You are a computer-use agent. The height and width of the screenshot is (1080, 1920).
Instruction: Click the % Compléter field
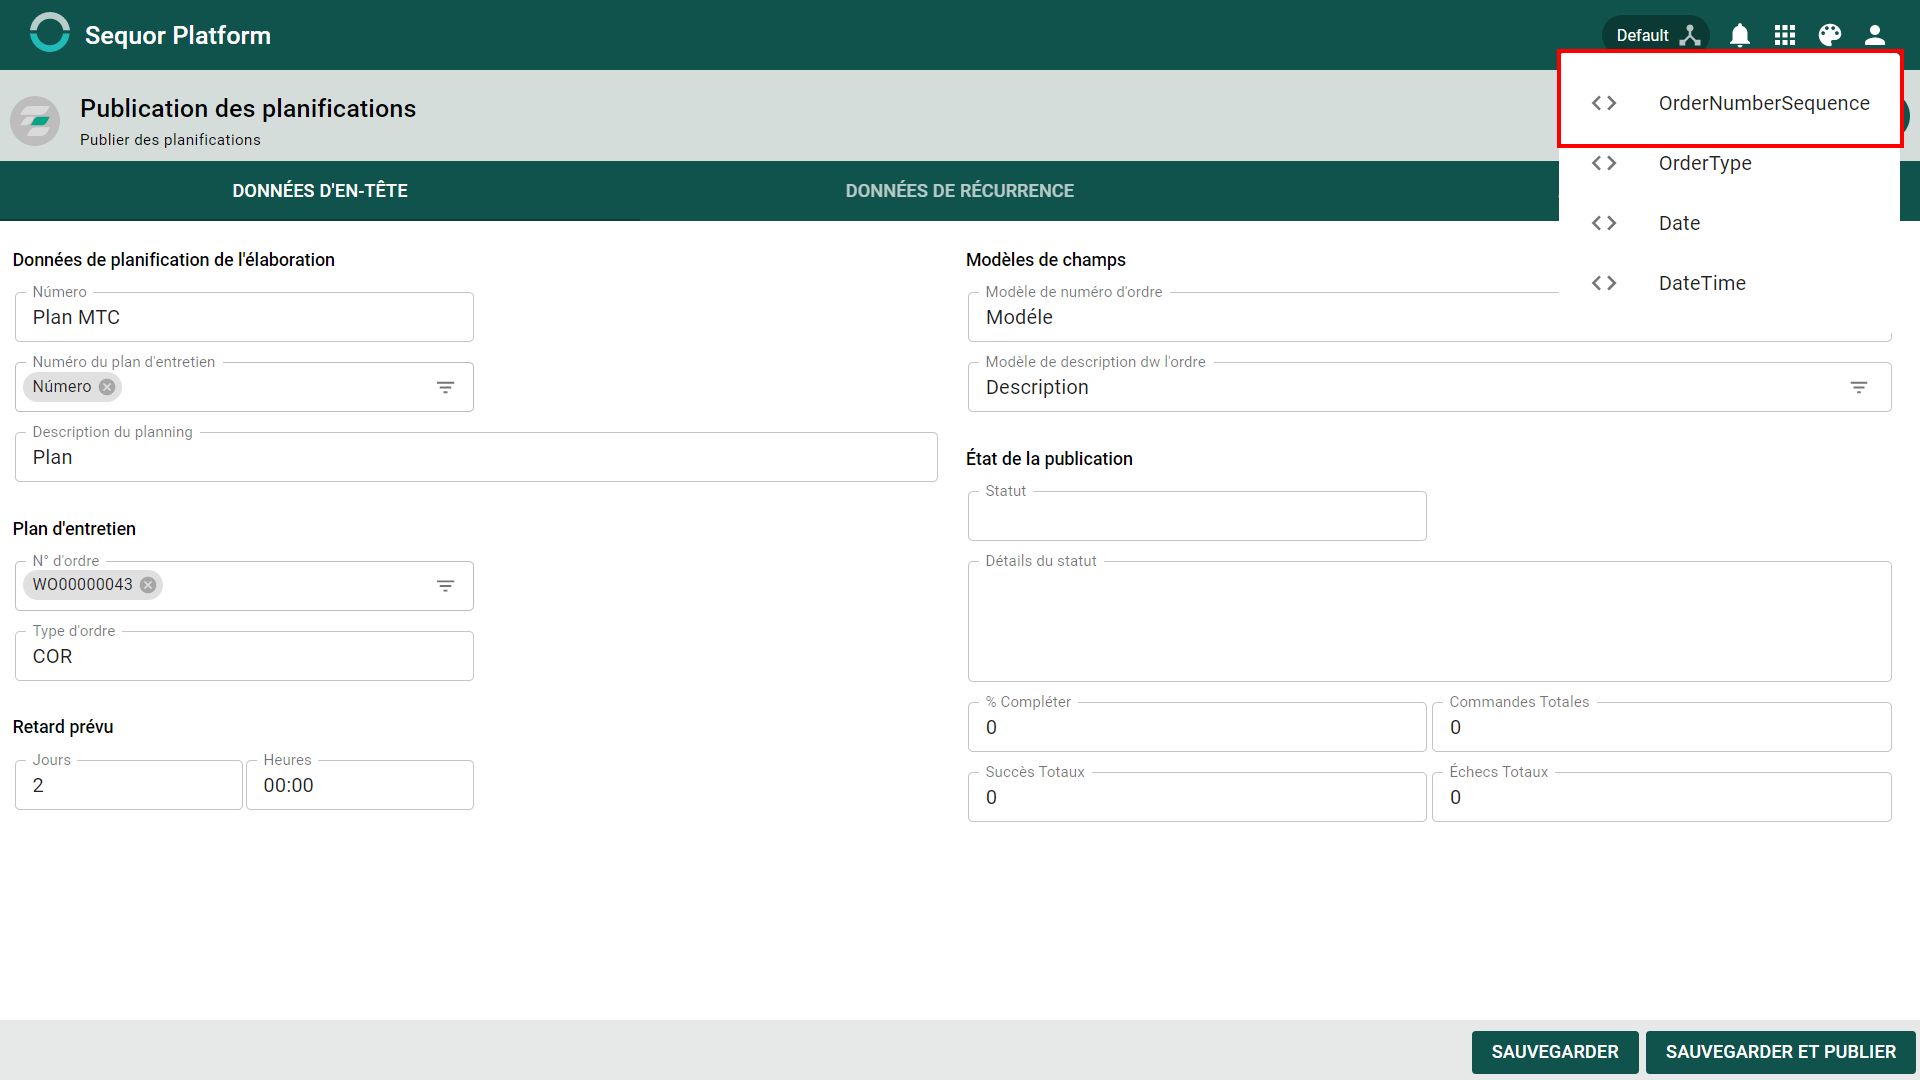coord(1197,727)
